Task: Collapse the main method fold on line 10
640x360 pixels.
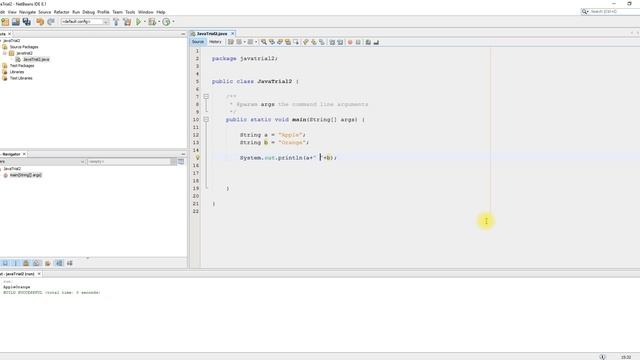Action: pyautogui.click(x=206, y=120)
